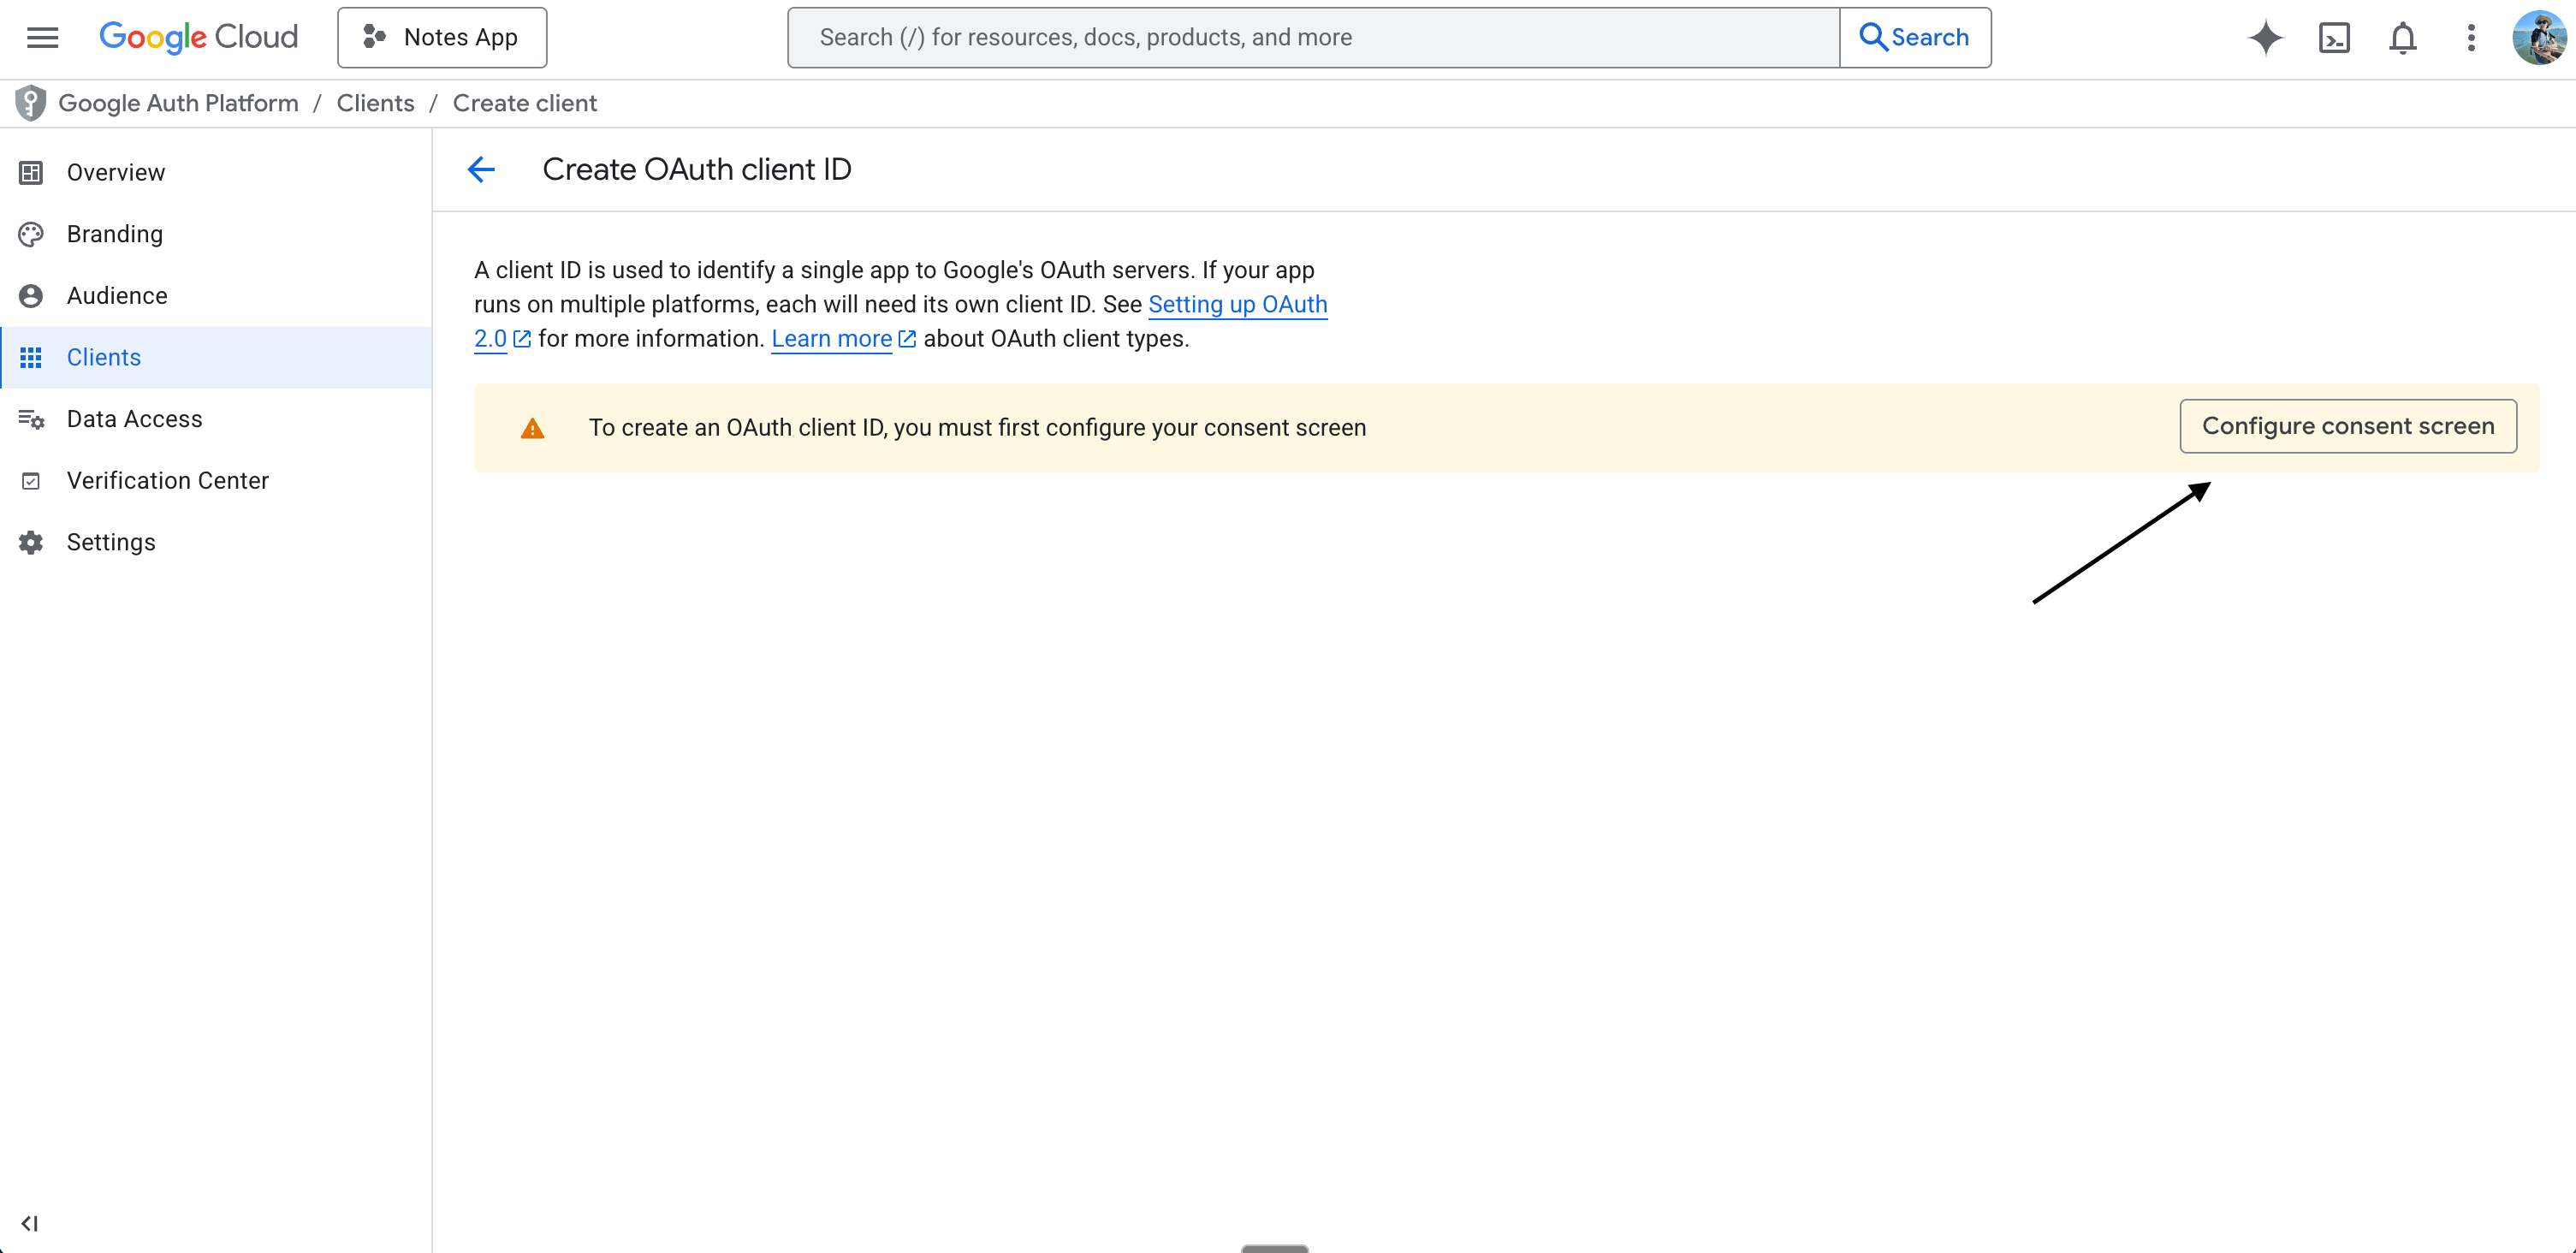The image size is (2576, 1253).
Task: Open the Setting up OAuth 2.0 link
Action: [1237, 304]
